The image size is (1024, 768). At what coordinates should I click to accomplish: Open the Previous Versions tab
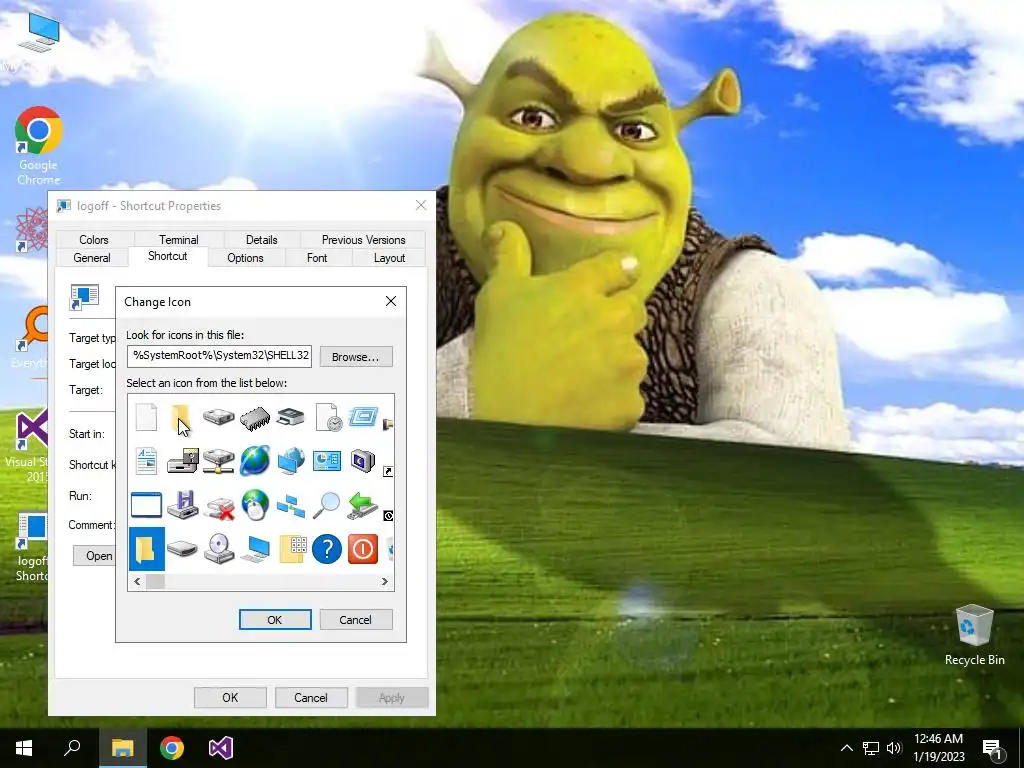tap(363, 240)
